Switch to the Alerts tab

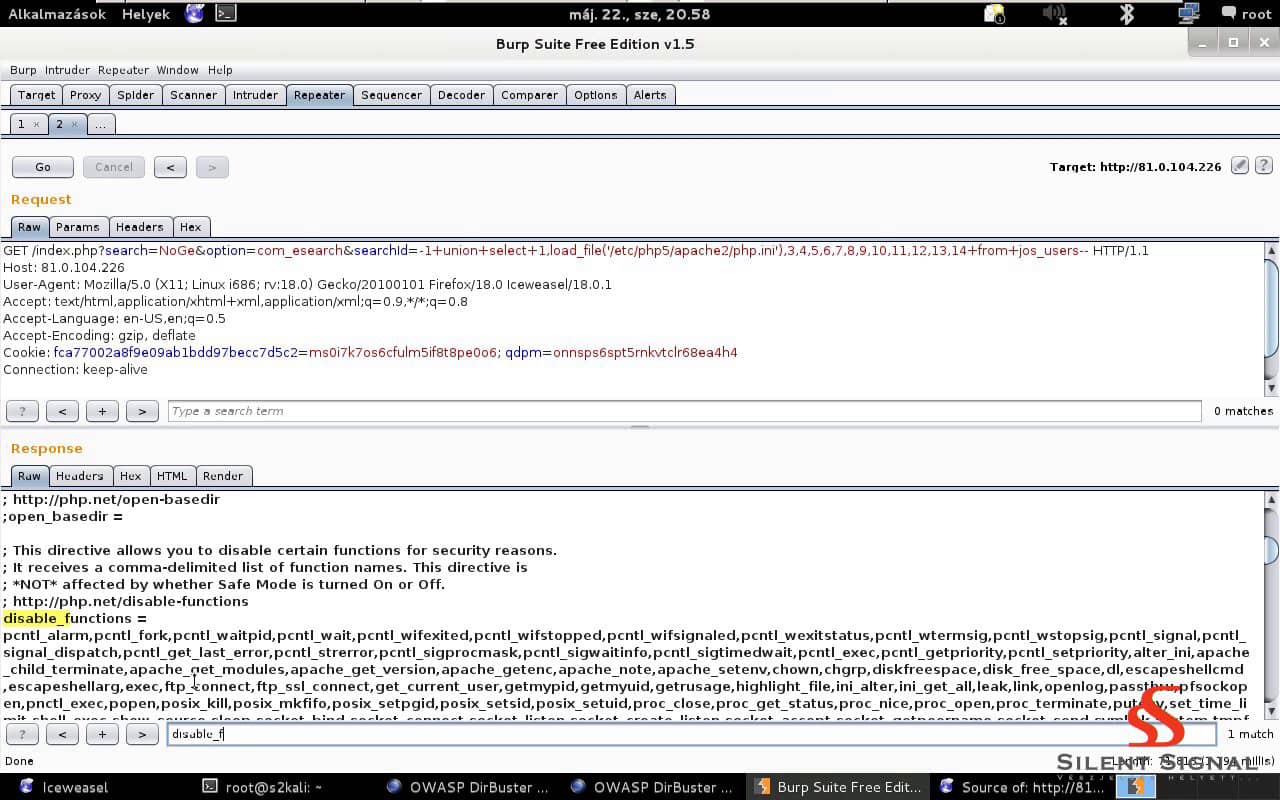649,95
